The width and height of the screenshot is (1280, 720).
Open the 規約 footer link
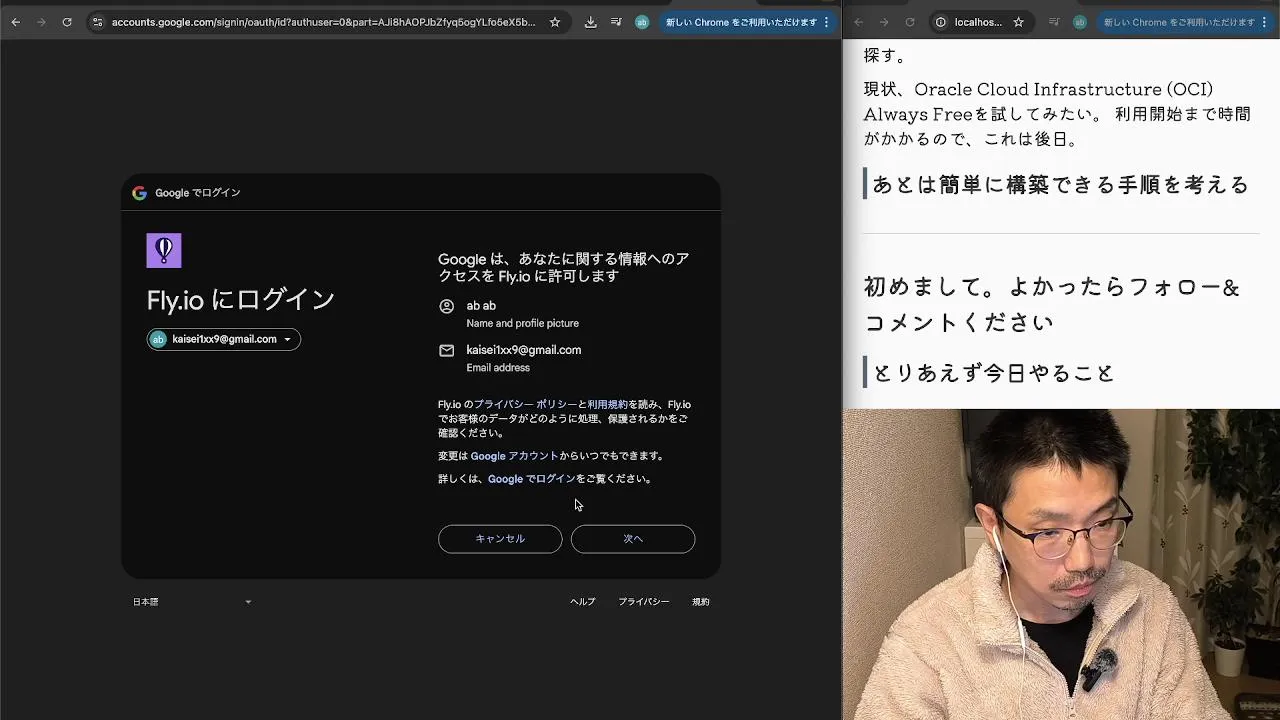coord(701,602)
